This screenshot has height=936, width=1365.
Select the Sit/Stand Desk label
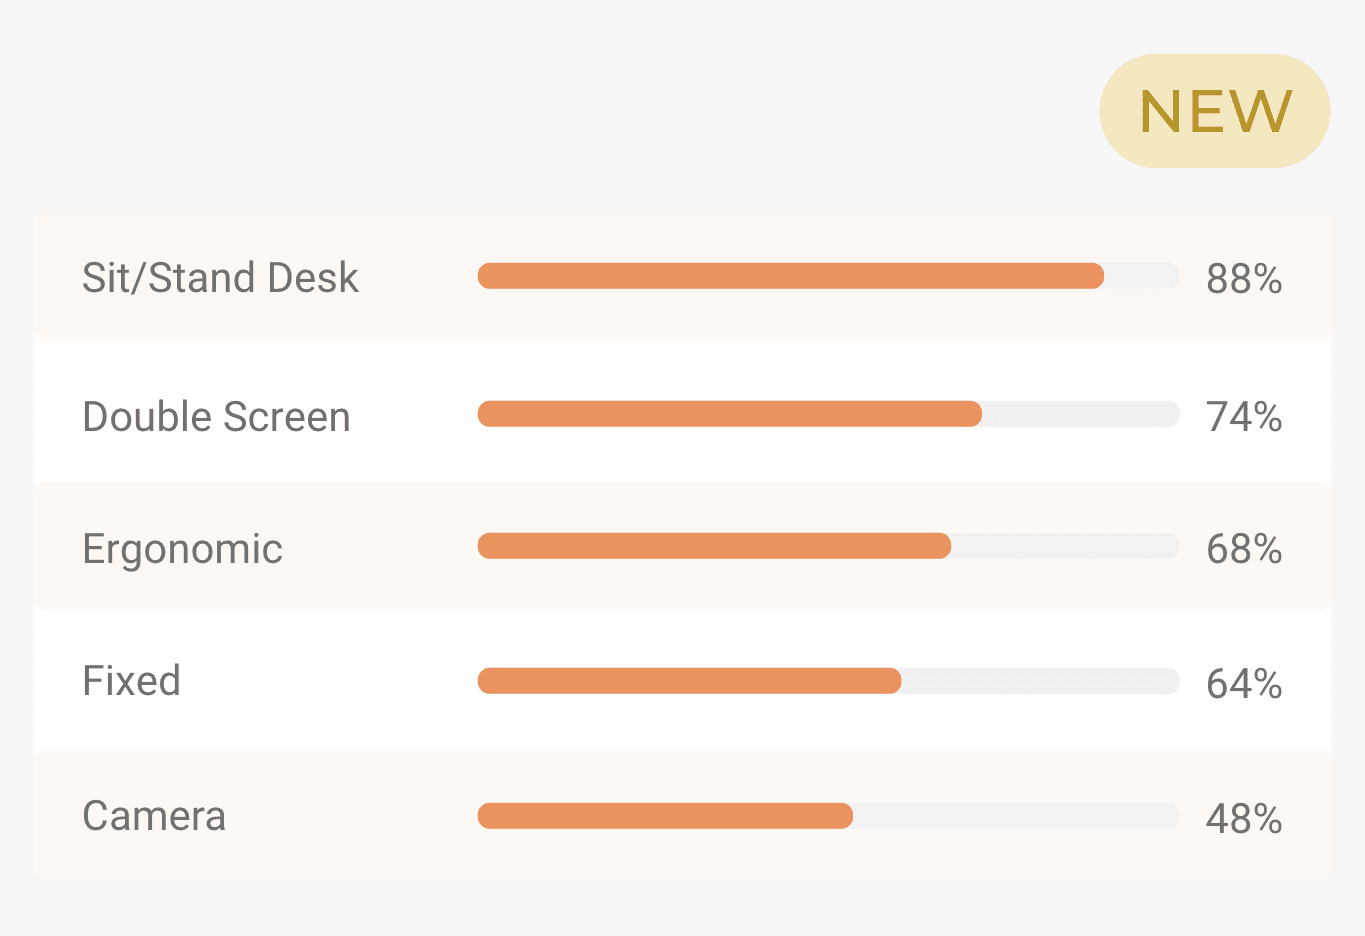(220, 278)
